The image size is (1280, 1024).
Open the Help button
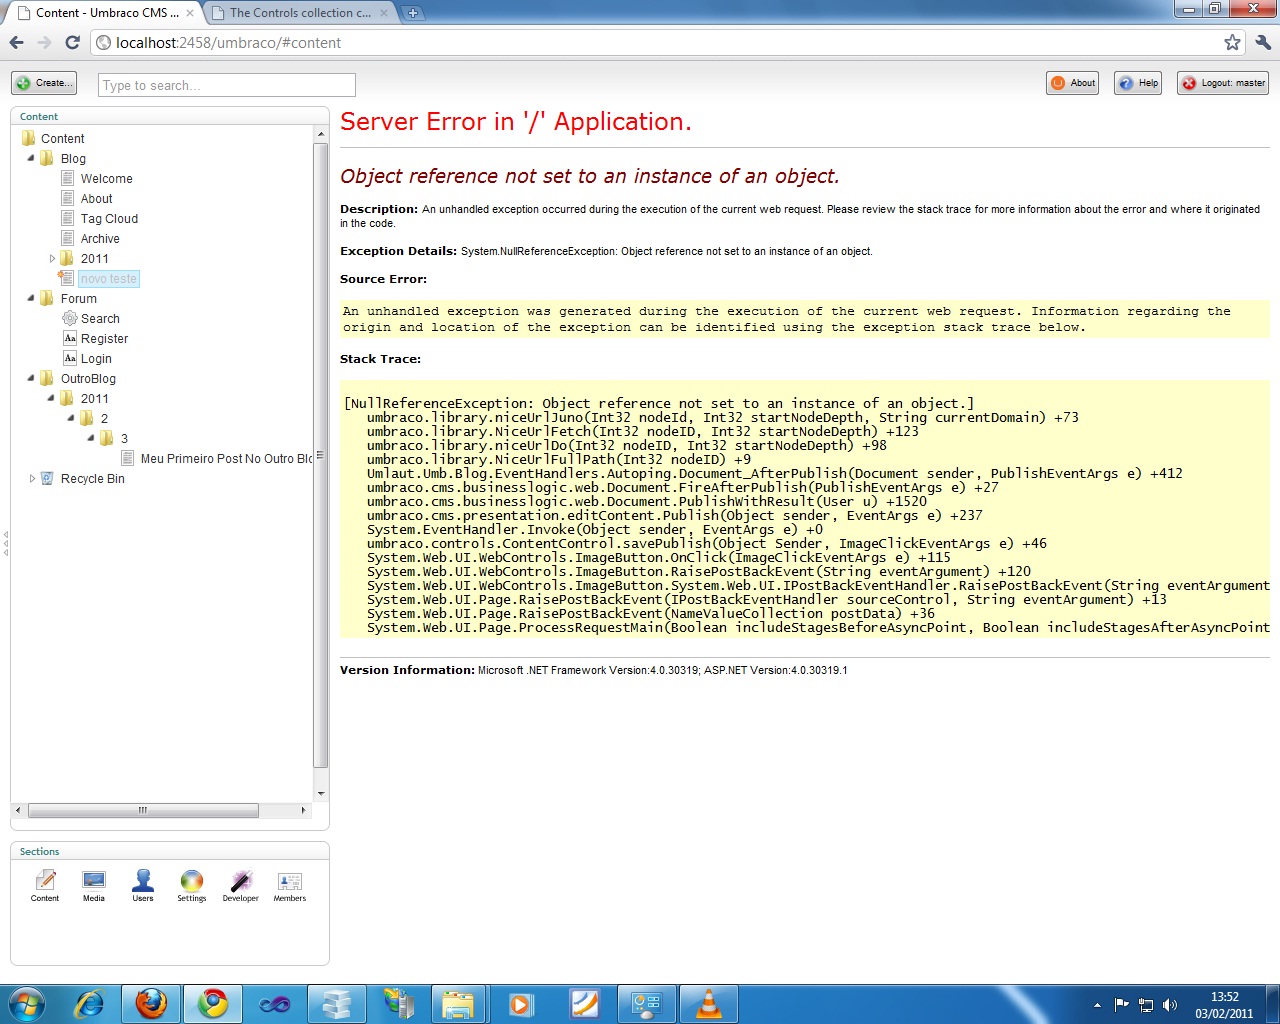(x=1138, y=83)
